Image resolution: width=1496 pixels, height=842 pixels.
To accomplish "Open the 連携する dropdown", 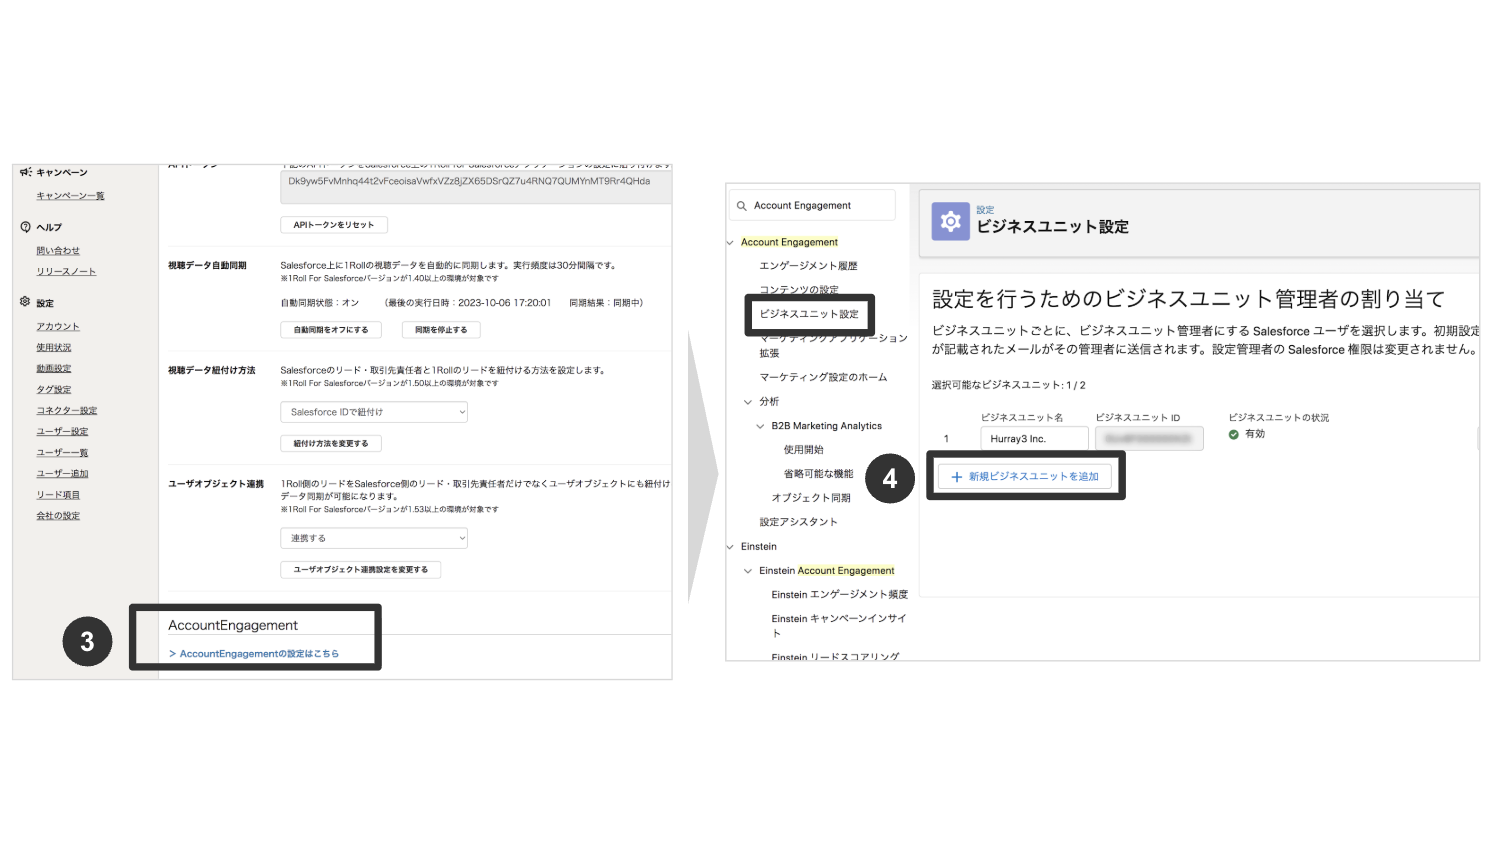I will coord(373,537).
